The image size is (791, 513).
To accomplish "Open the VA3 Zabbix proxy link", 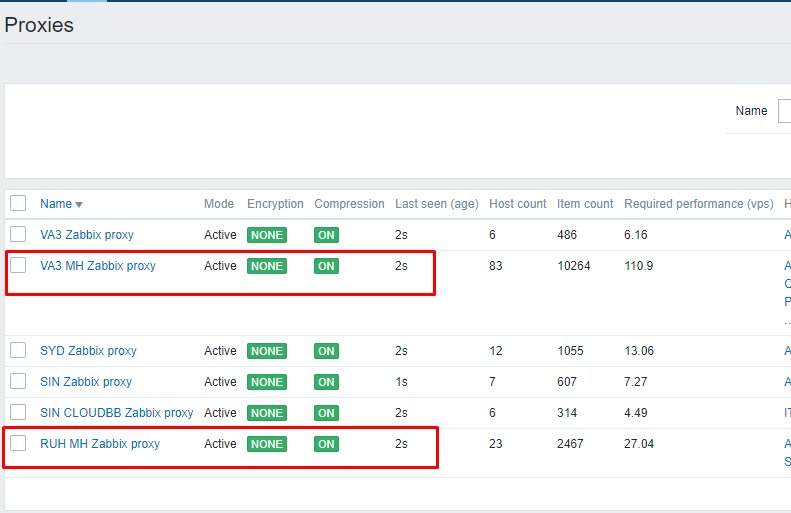I will pos(86,235).
